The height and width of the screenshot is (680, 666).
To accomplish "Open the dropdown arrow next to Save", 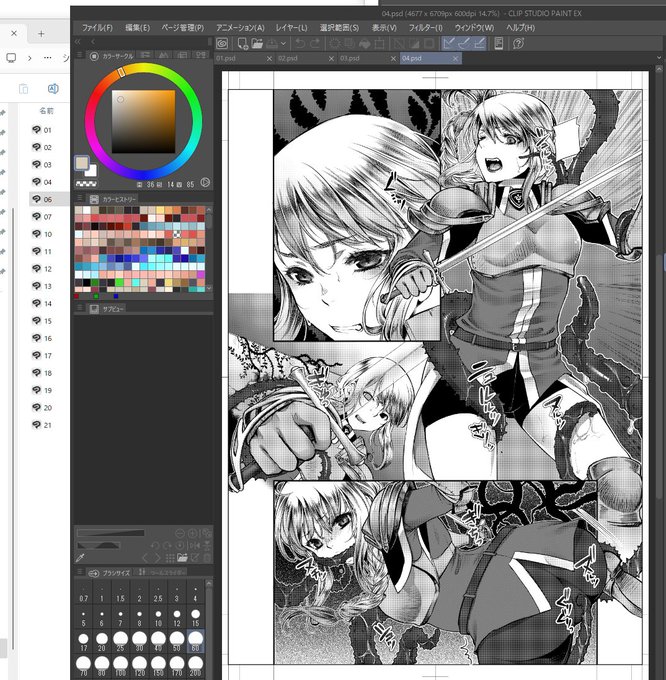I will [283, 43].
